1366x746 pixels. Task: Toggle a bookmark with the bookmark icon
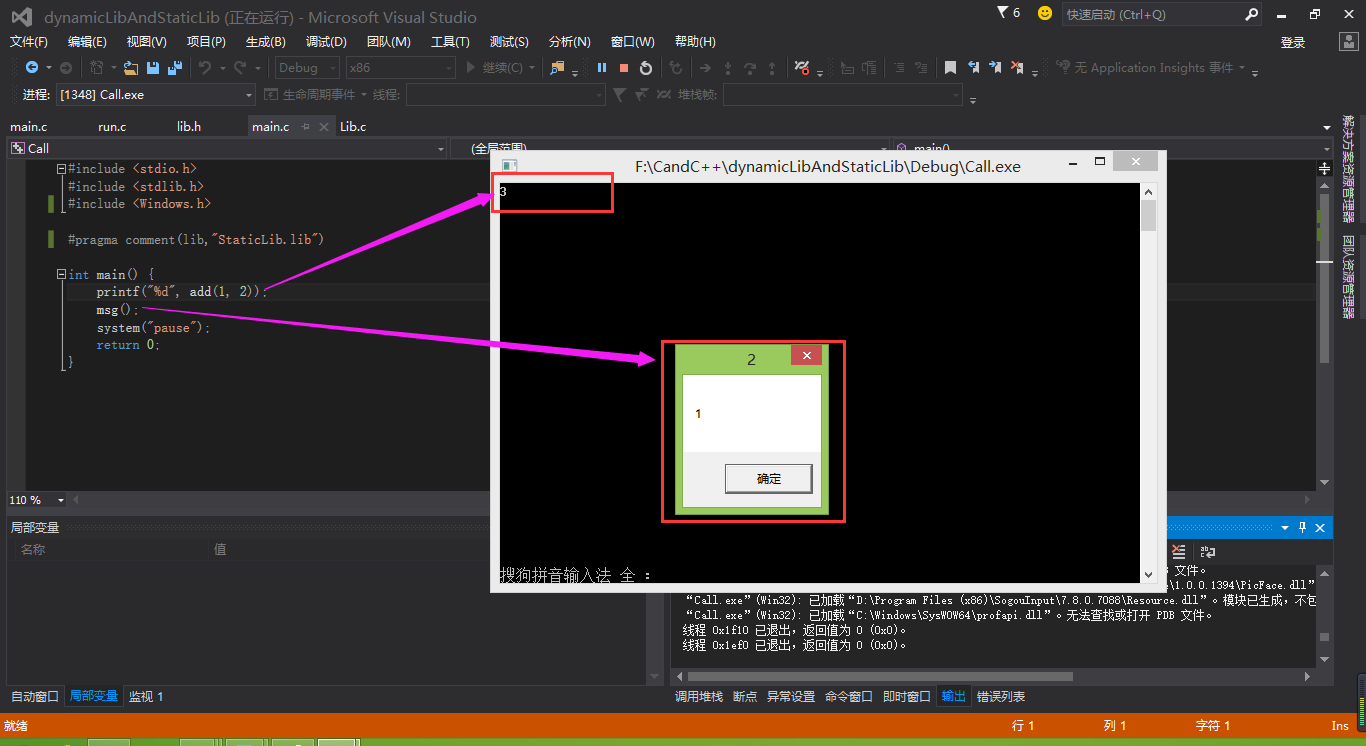[x=950, y=67]
